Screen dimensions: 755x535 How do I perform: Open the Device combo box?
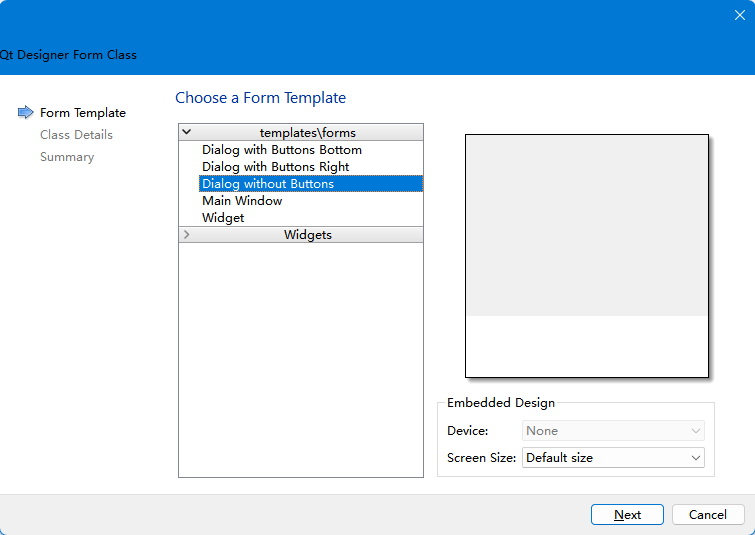point(613,431)
